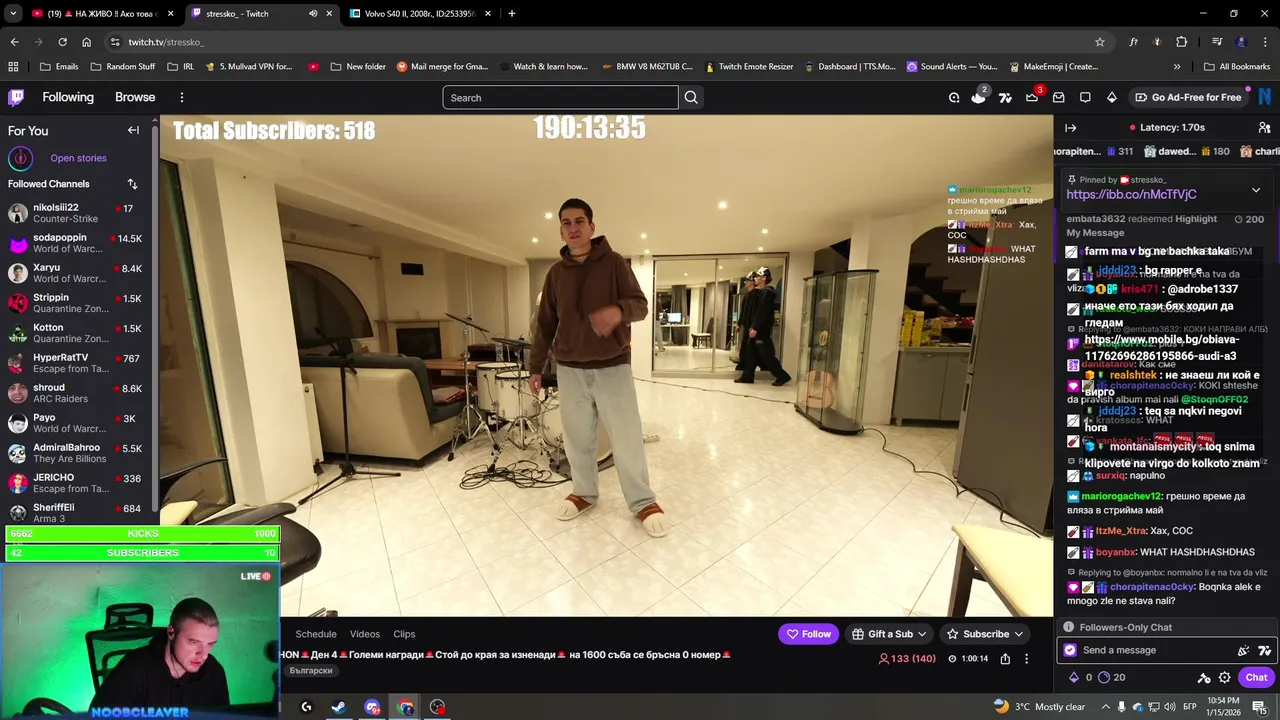Open Steam from the taskbar

click(339, 707)
